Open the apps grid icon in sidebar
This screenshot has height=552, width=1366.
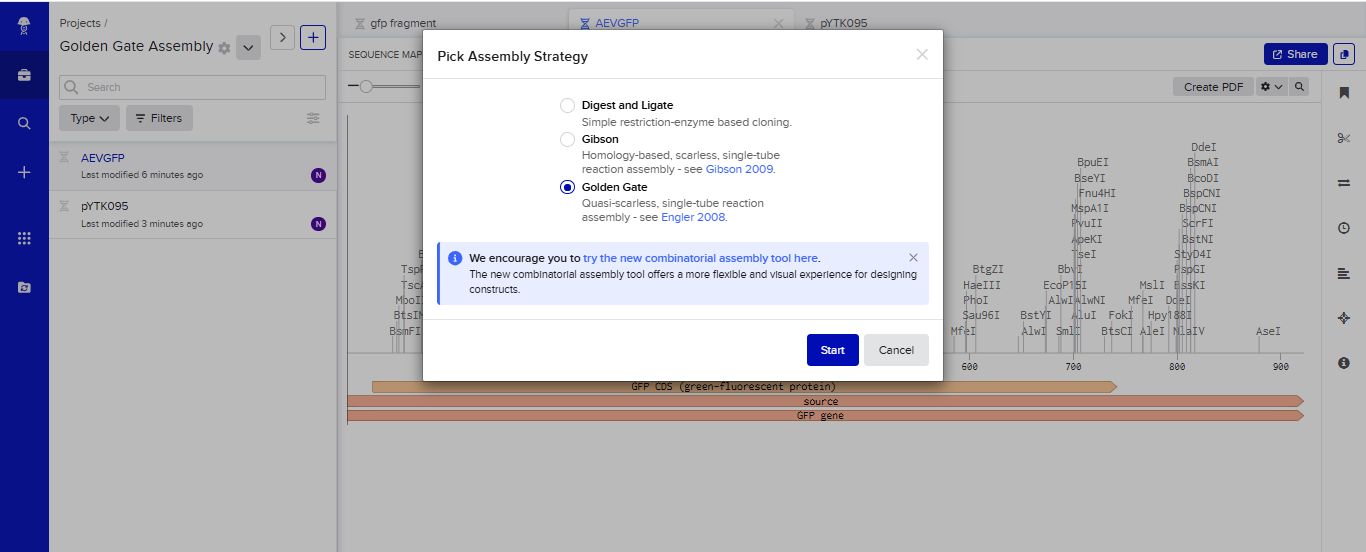click(x=24, y=238)
